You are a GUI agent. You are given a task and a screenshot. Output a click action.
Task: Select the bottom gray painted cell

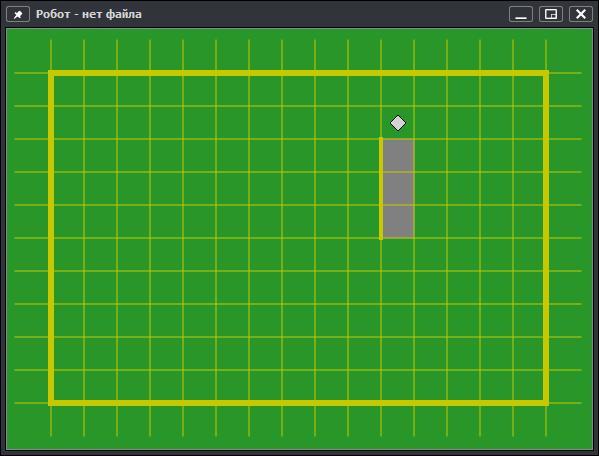click(398, 222)
